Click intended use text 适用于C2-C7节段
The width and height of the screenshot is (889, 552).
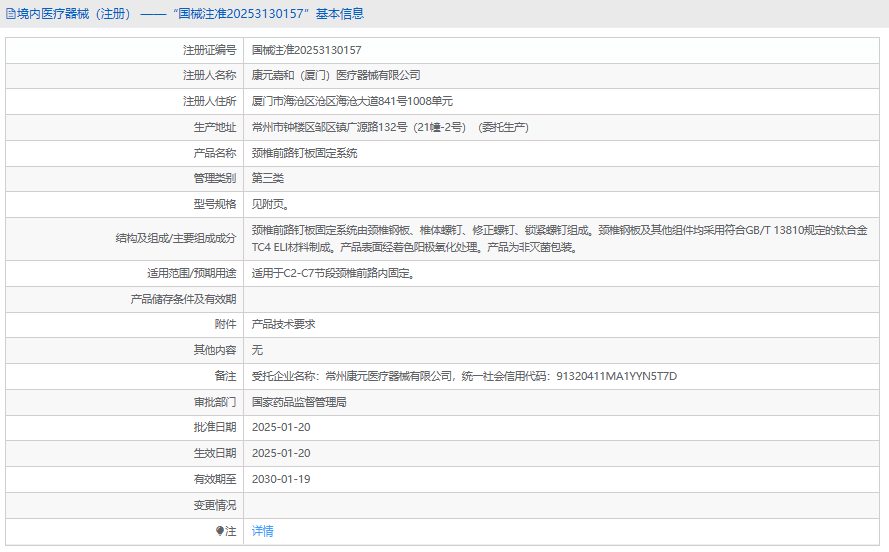(x=334, y=274)
